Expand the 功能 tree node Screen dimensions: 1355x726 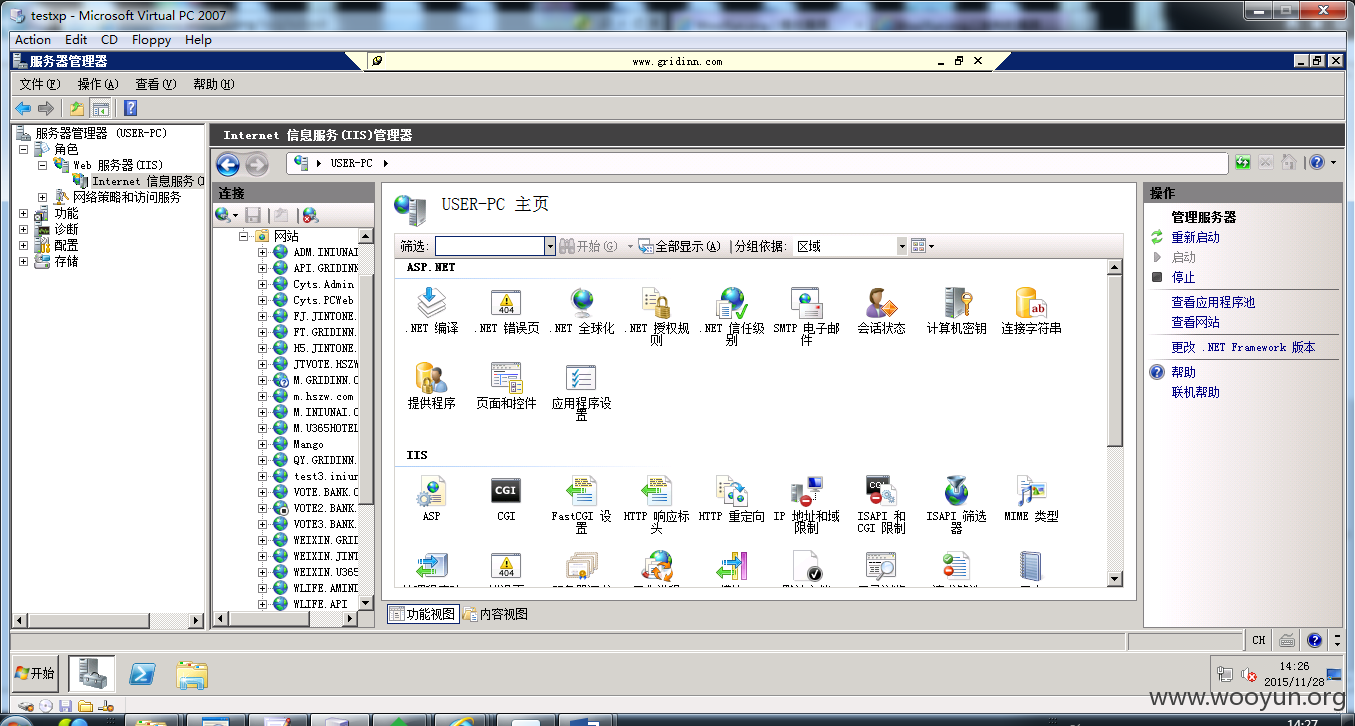click(x=24, y=213)
